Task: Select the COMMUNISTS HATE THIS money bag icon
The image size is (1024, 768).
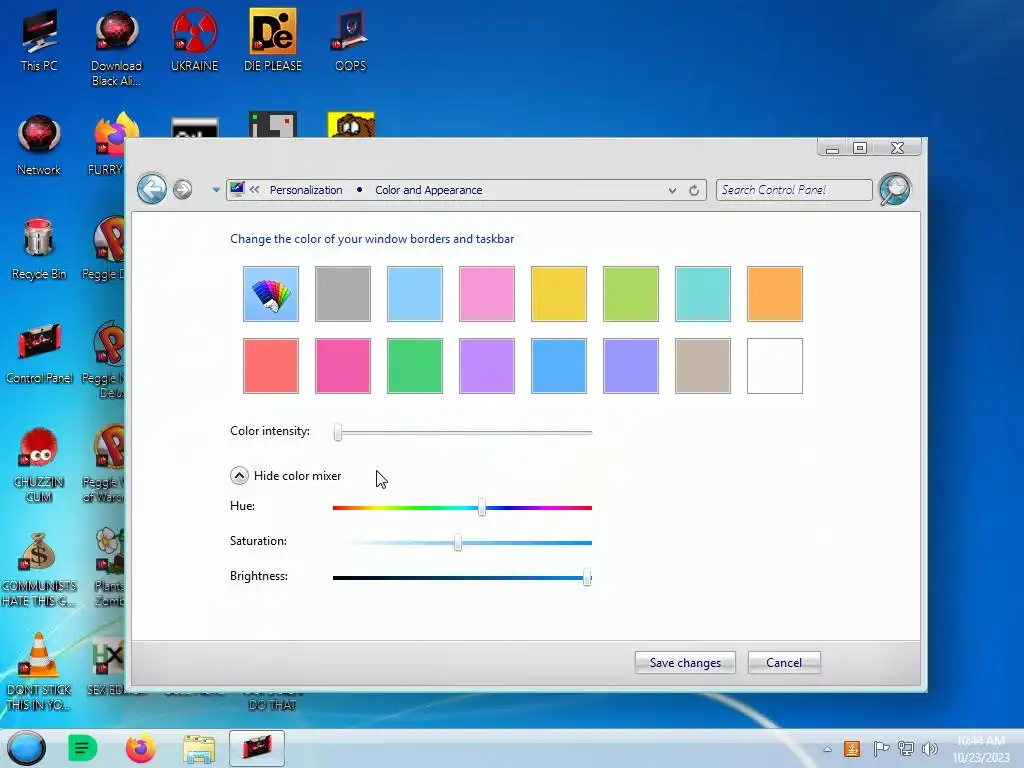Action: tap(39, 569)
